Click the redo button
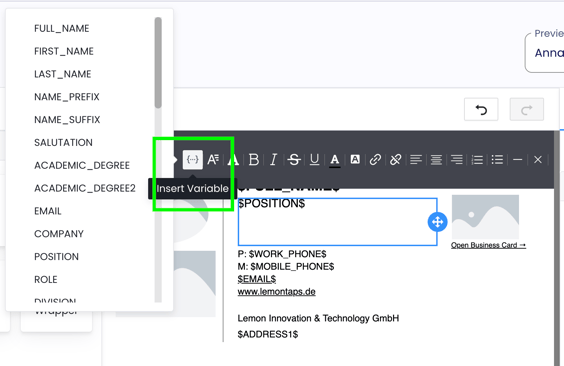564x366 pixels. click(x=527, y=109)
